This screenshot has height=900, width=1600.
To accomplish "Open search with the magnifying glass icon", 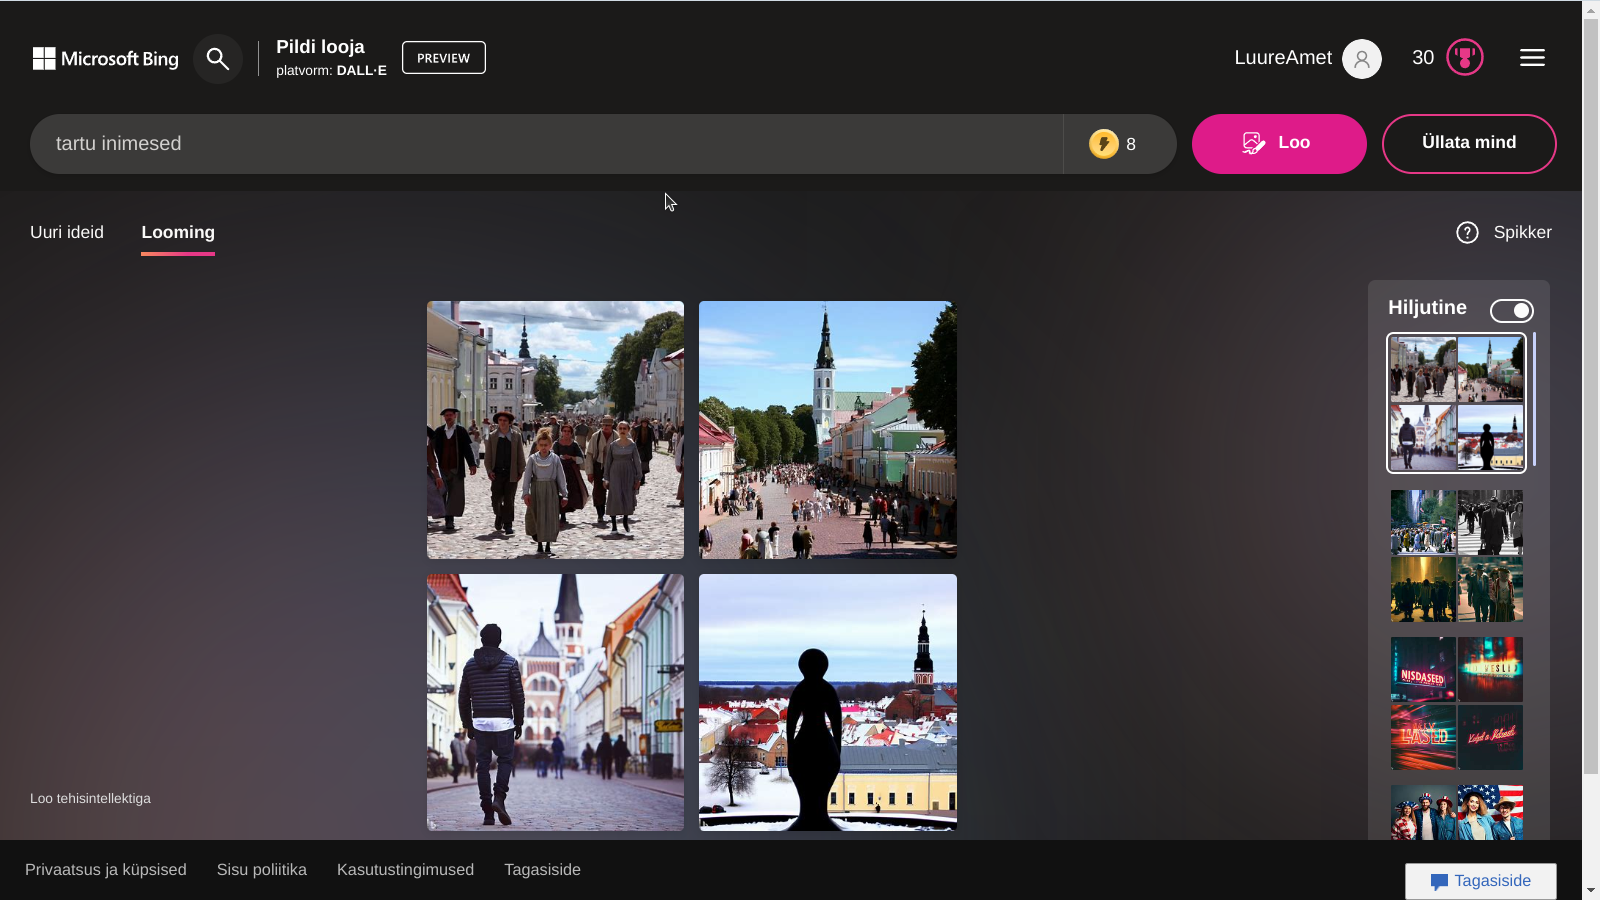I will coord(217,59).
